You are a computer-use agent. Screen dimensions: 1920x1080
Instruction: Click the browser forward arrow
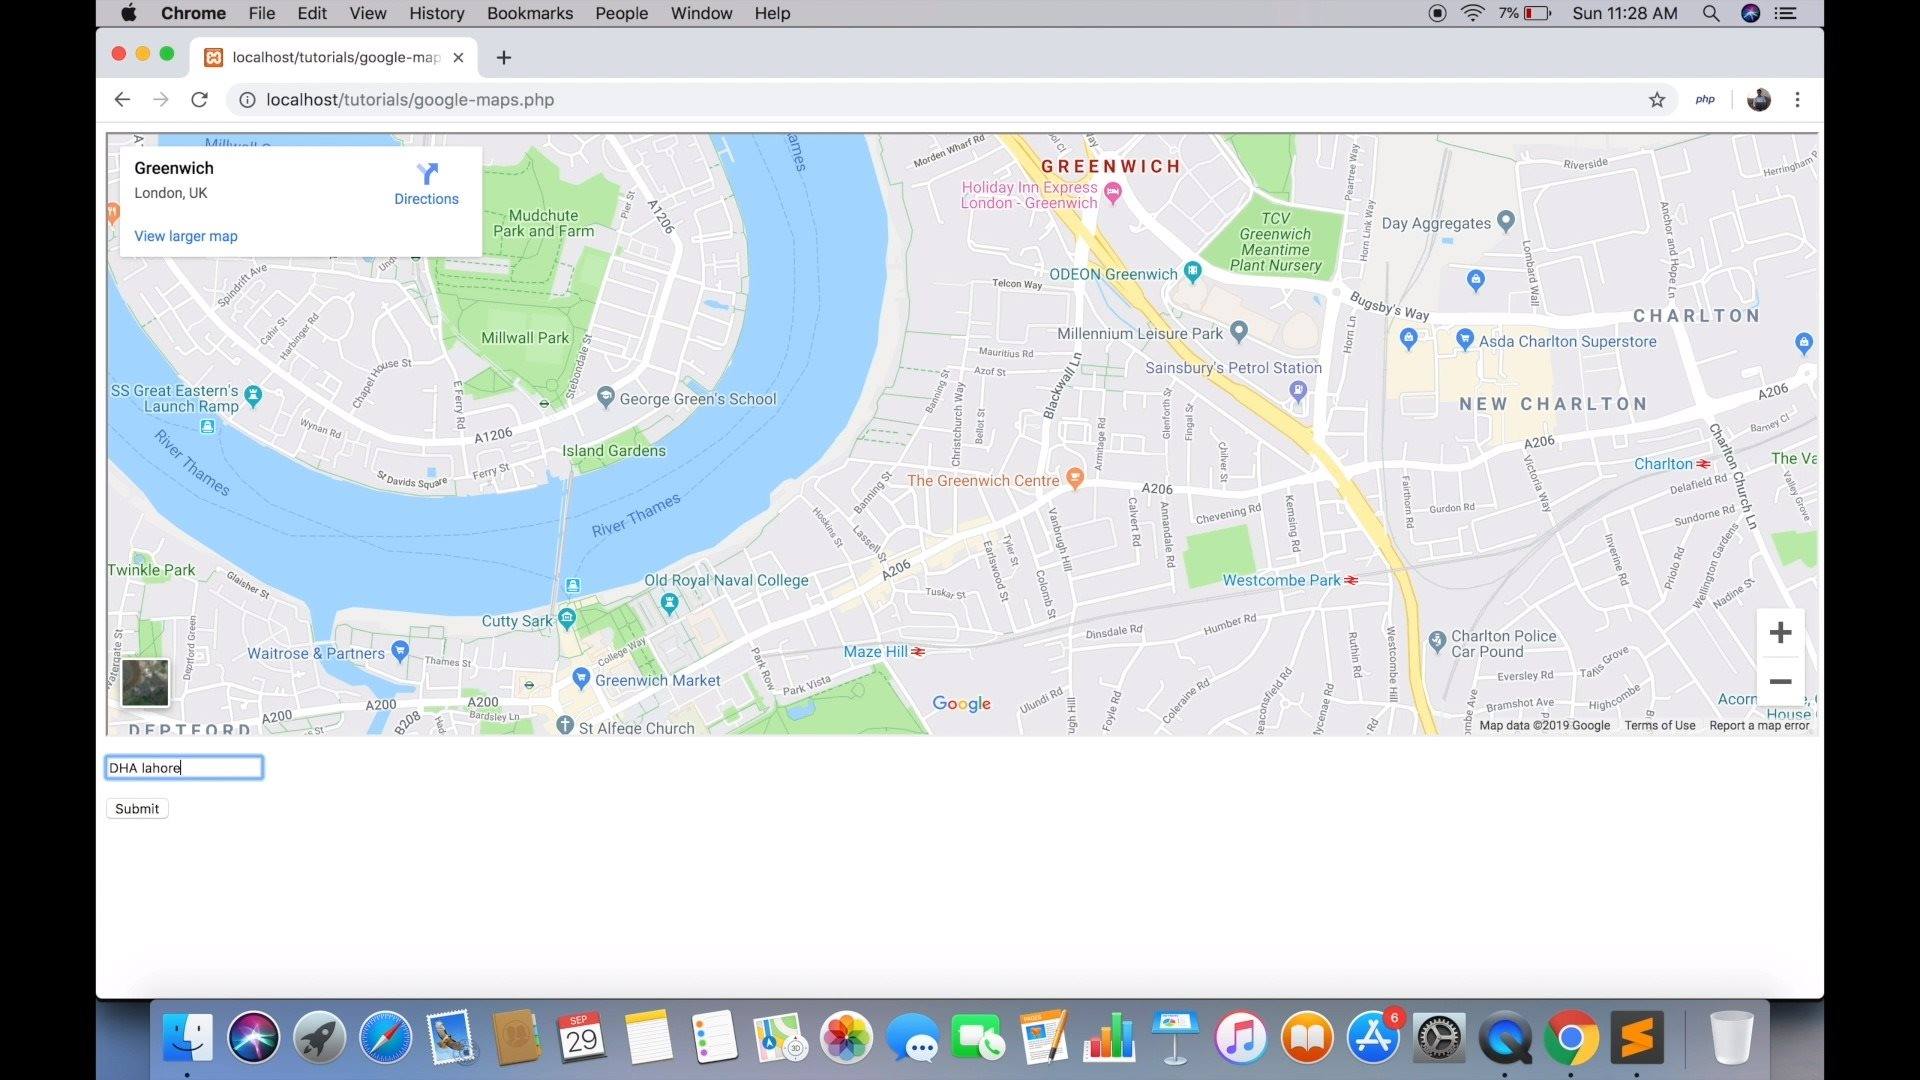(160, 100)
